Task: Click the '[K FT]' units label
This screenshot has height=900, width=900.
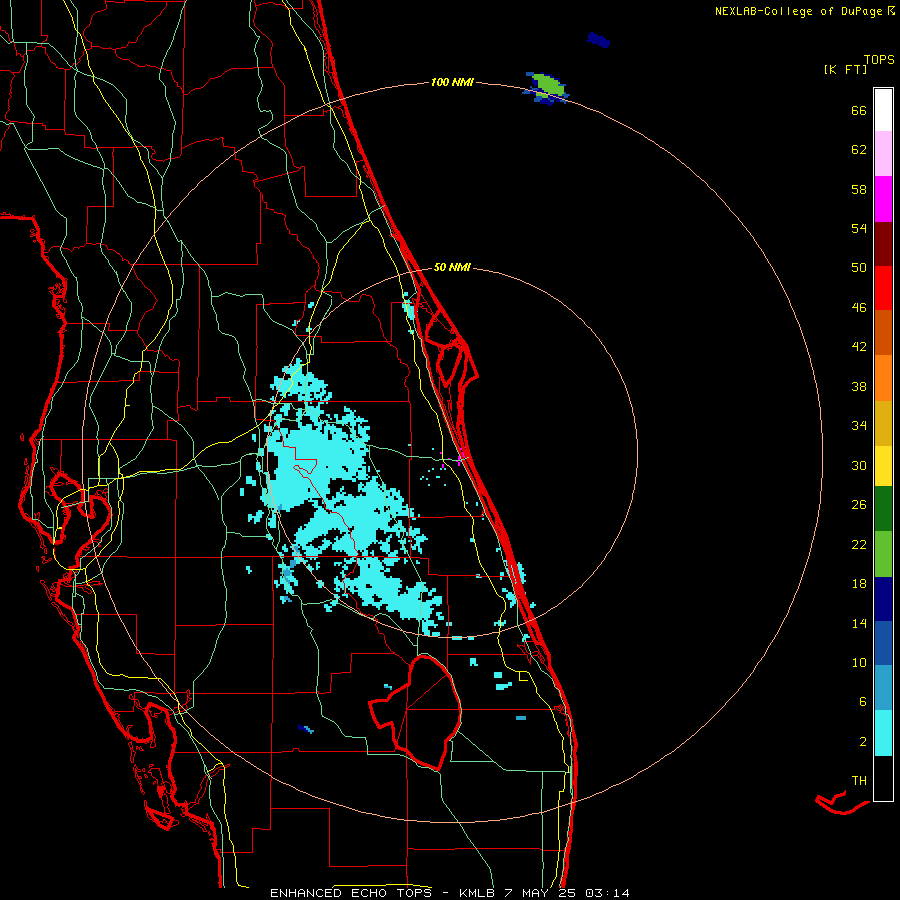Action: 845,70
